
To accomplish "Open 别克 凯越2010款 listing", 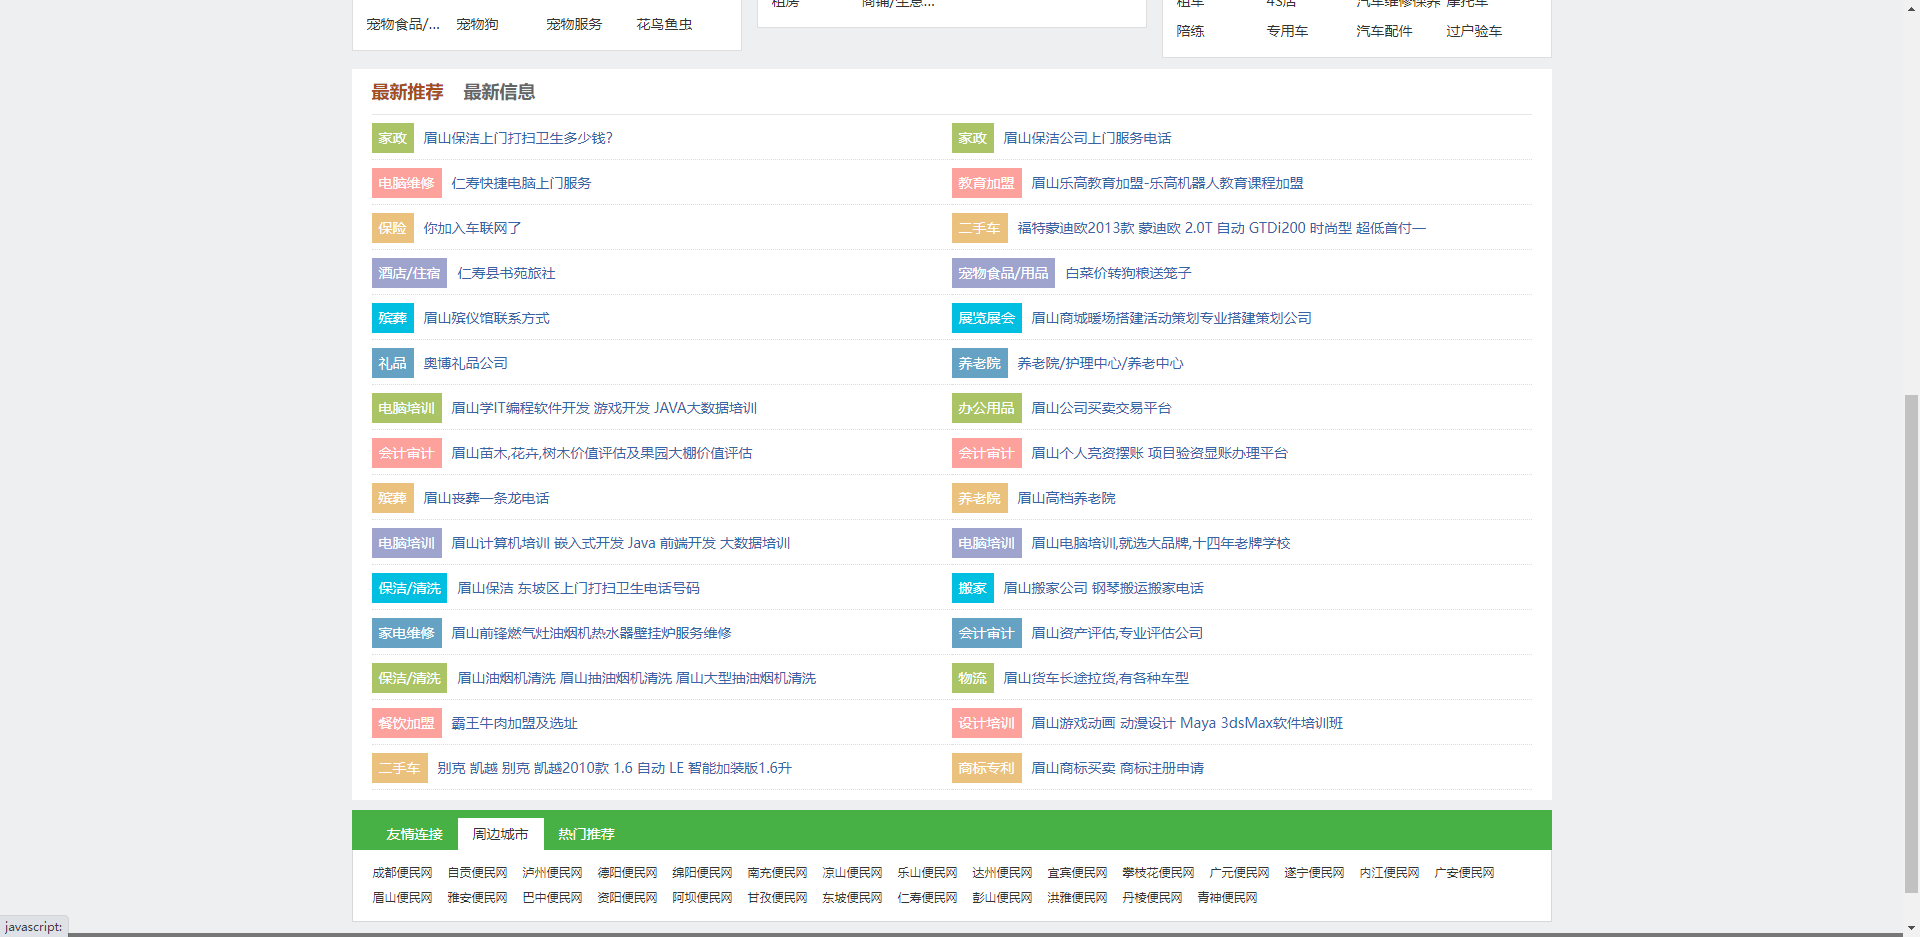I will pos(614,768).
